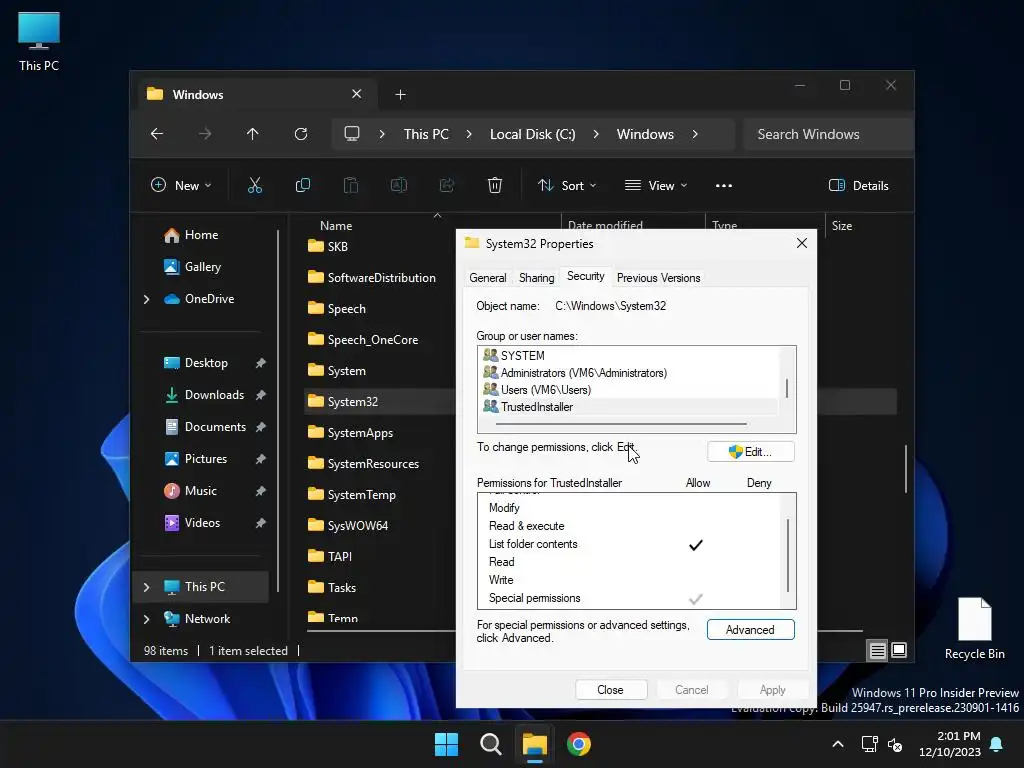Click the chevron after This PC in path

[x=469, y=134]
